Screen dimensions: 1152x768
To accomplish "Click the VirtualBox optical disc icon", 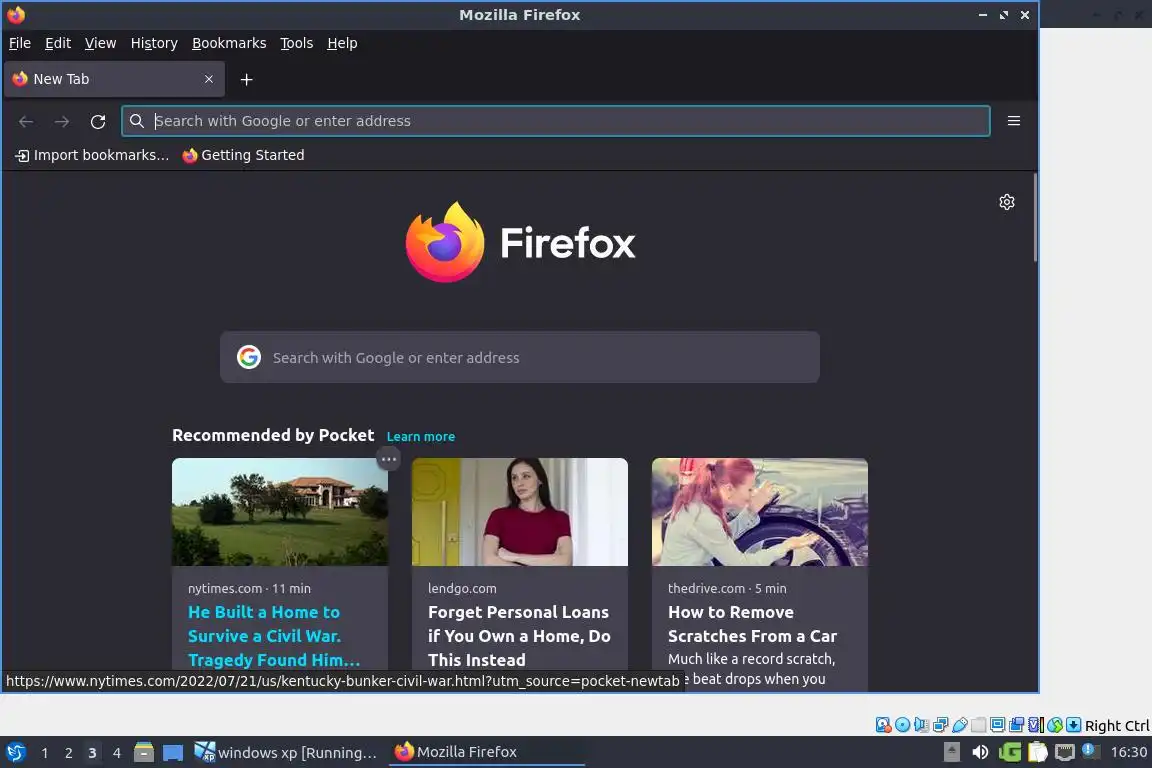I will [902, 725].
